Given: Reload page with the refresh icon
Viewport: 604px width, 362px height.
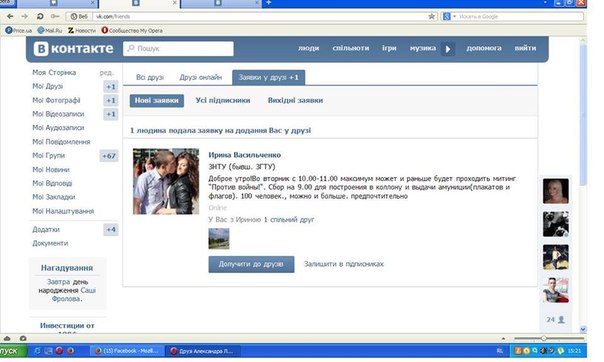Looking at the screenshot, I should coord(40,16).
